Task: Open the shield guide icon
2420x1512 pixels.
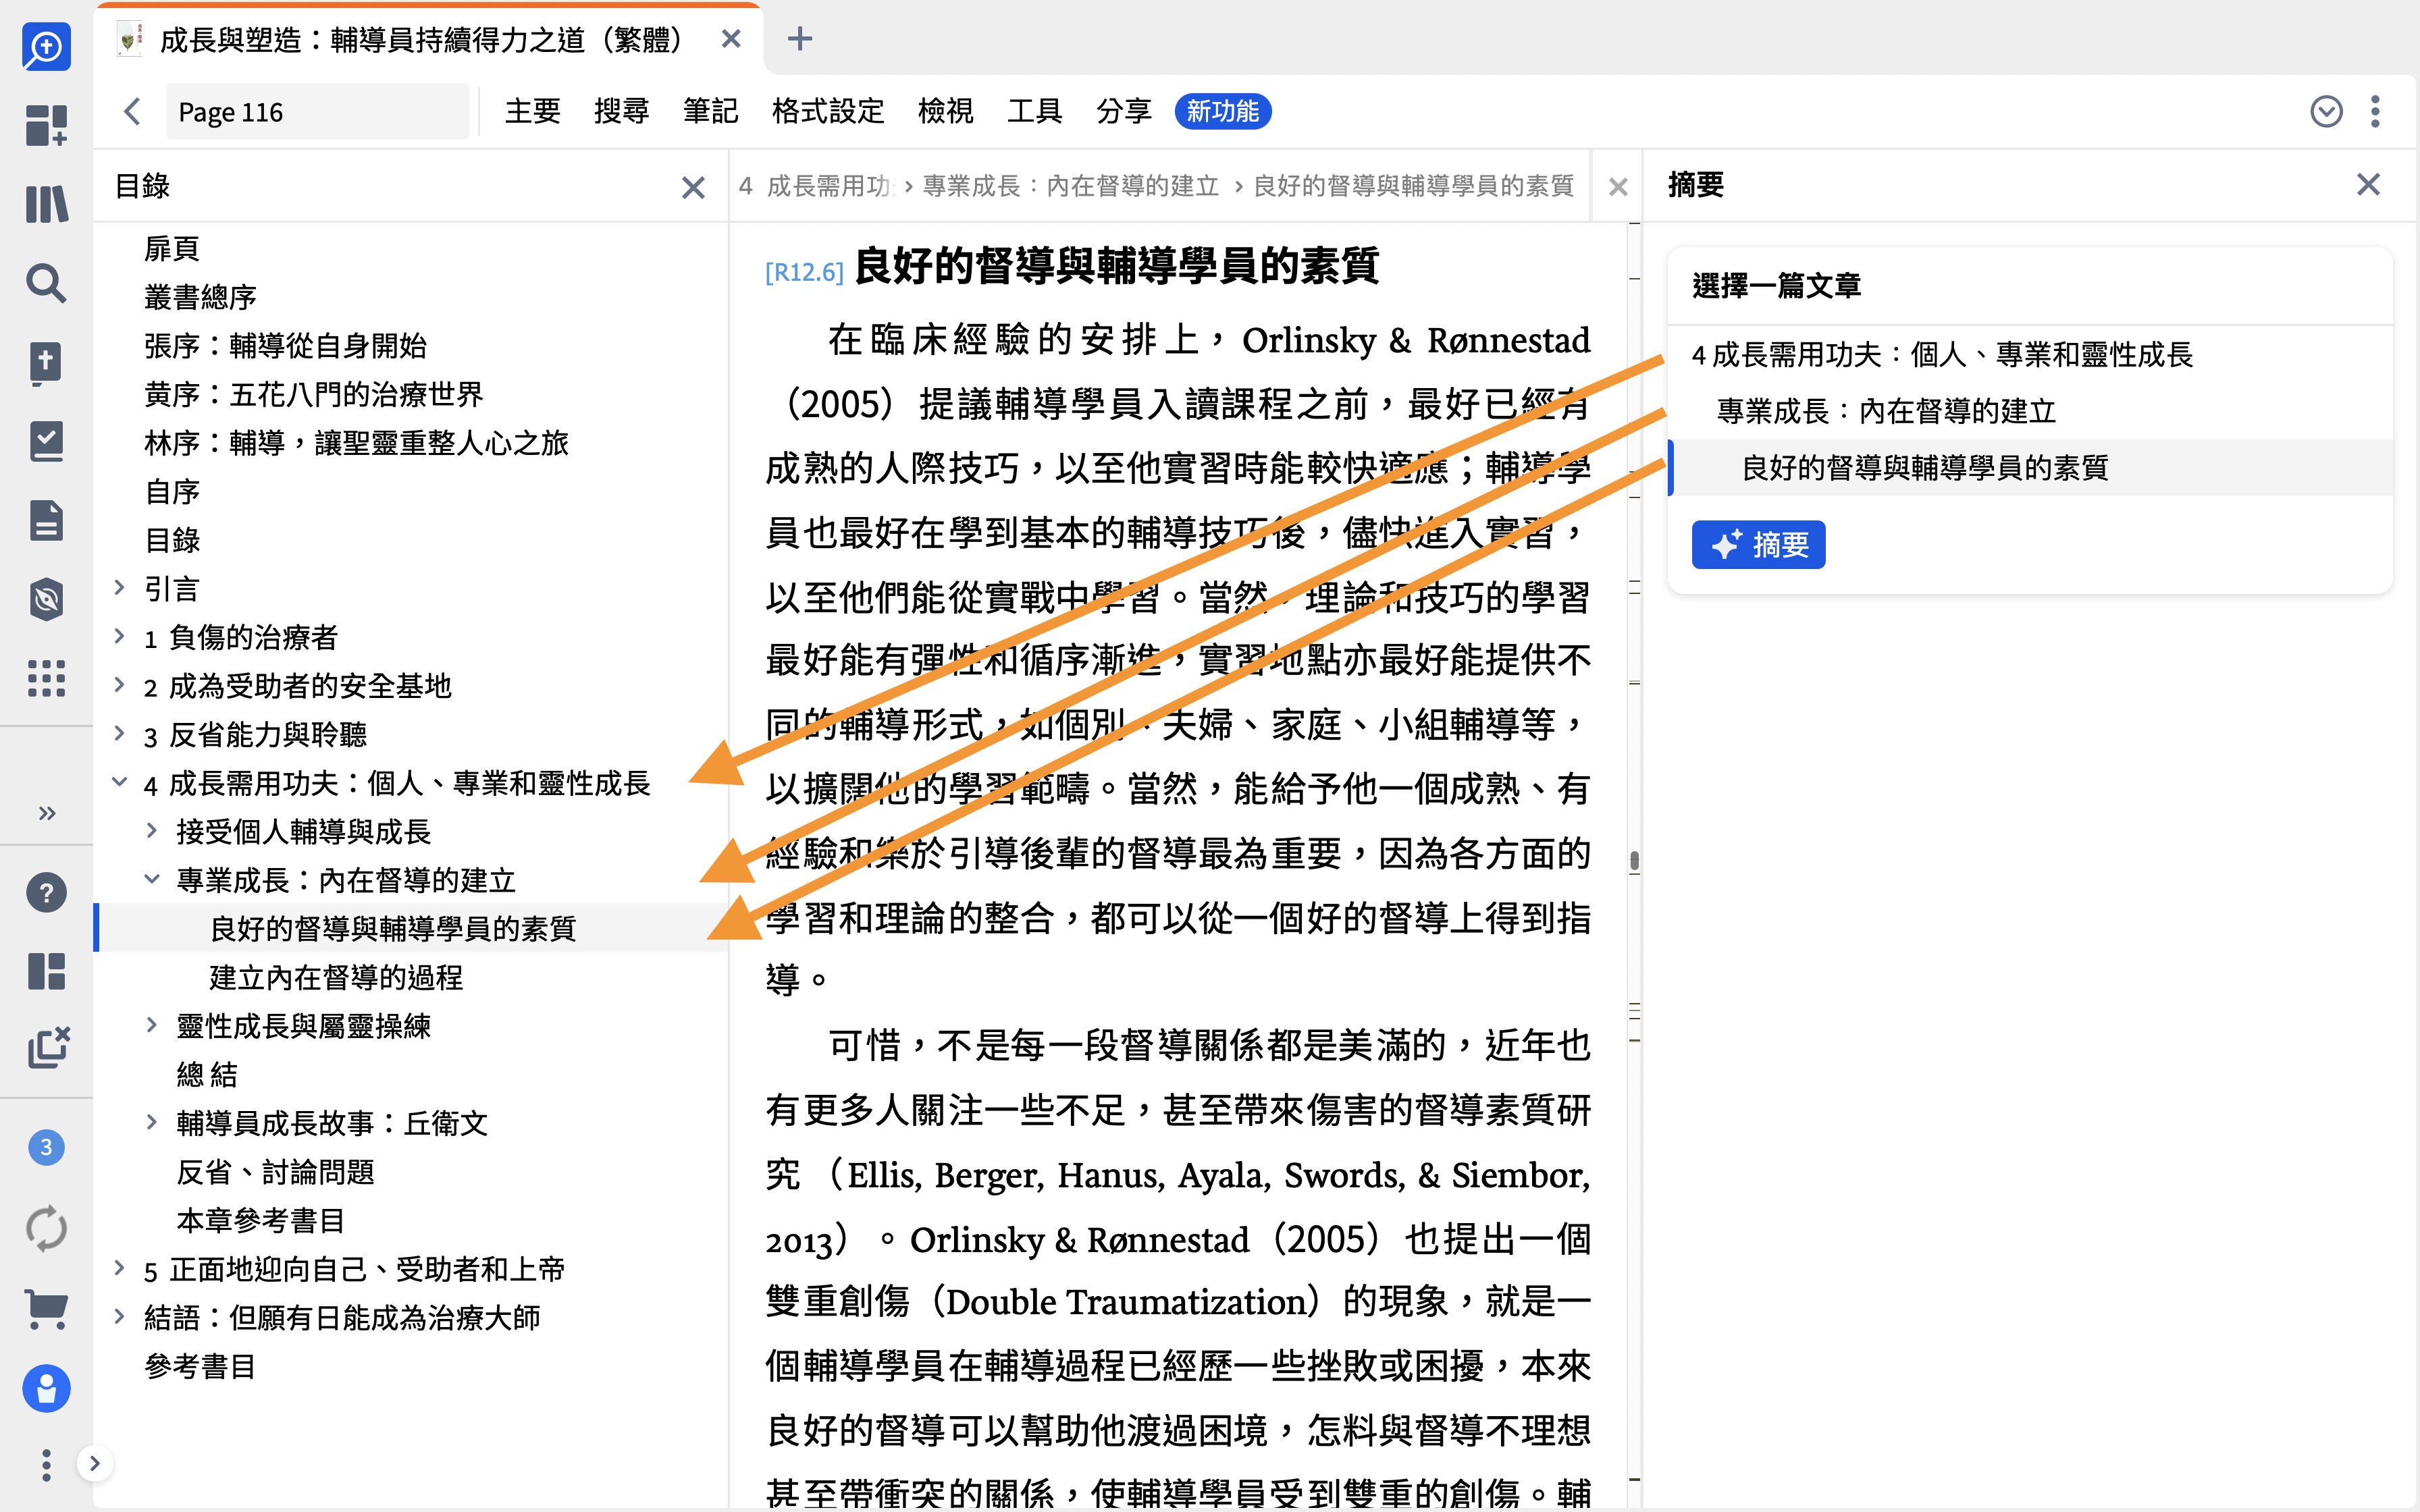Action: click(x=46, y=599)
